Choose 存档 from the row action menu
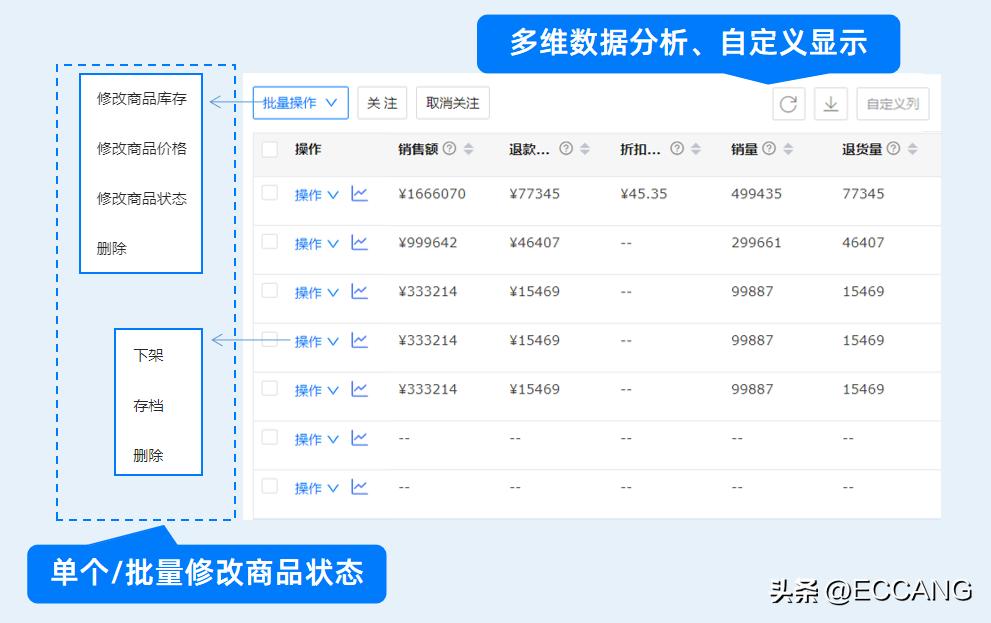991x623 pixels. (x=149, y=406)
